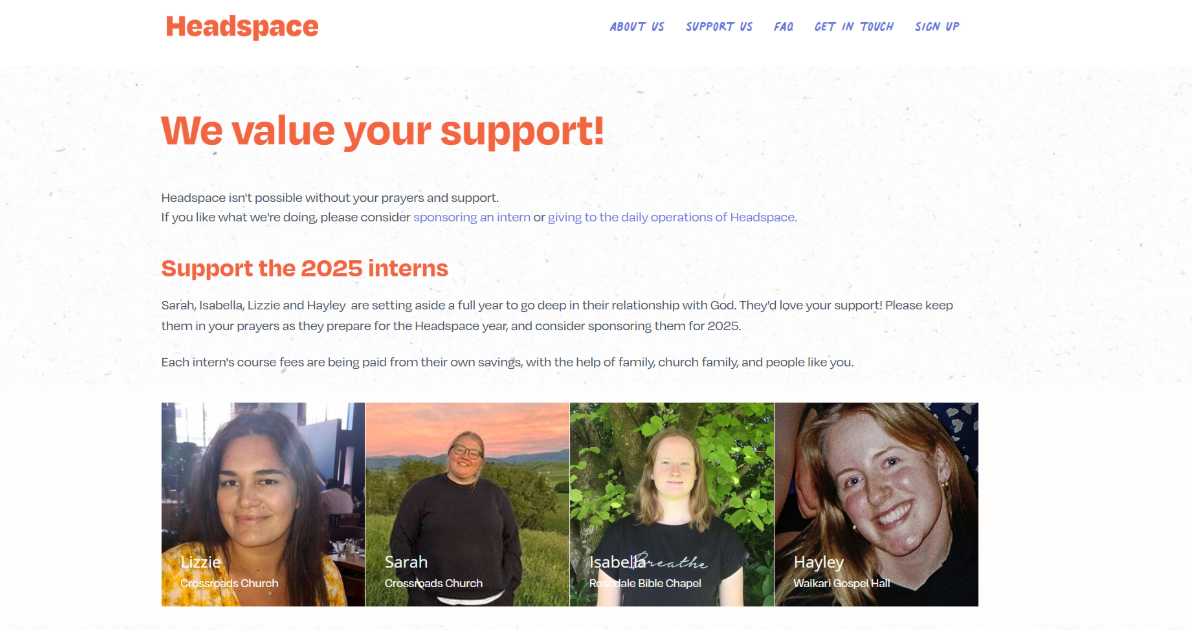The width and height of the screenshot is (1200, 630).
Task: Follow the 'sponsoring an intern' link
Action: pyautogui.click(x=472, y=217)
